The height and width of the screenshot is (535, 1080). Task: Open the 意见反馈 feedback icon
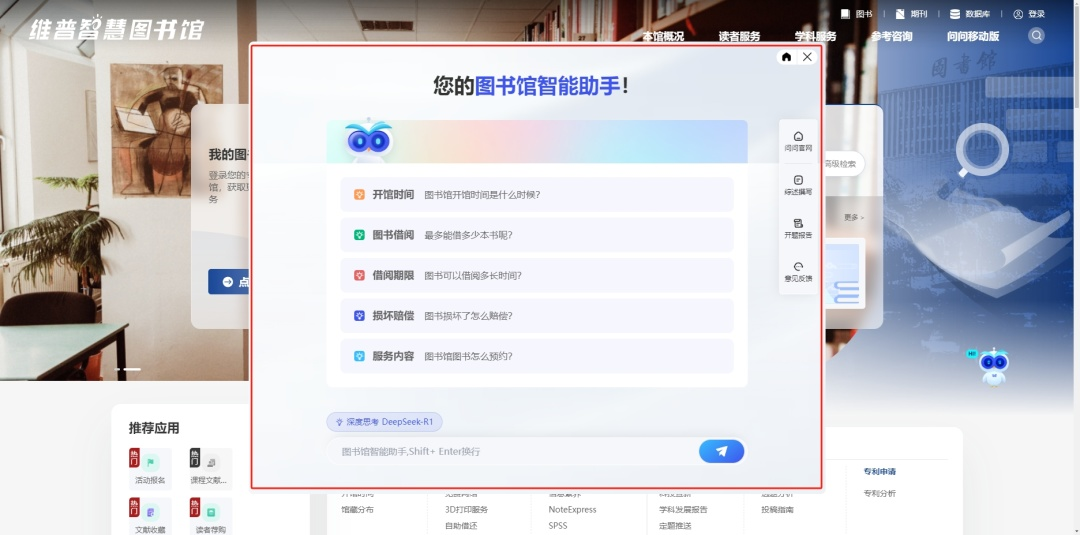[798, 271]
